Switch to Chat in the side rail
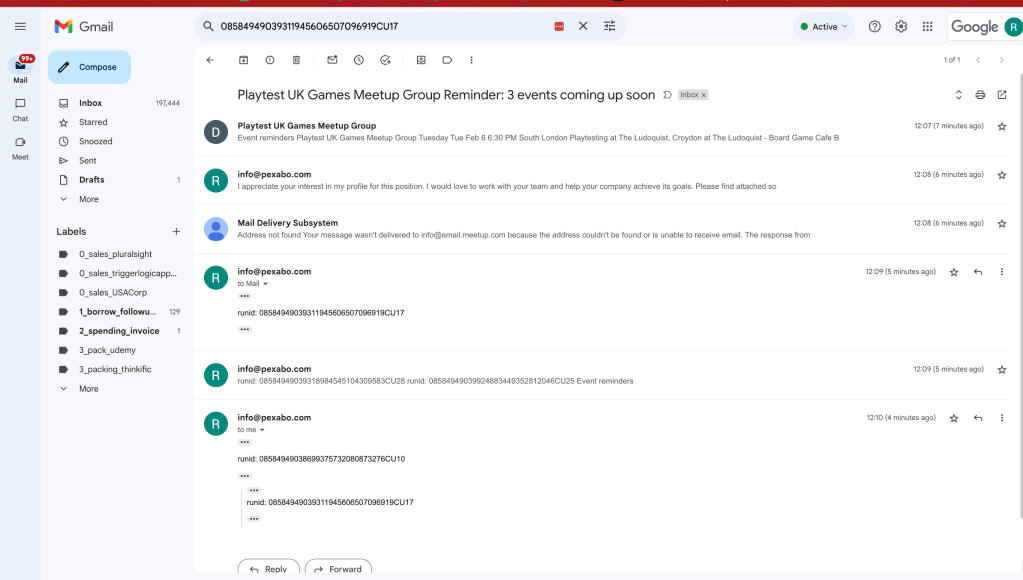 20,110
